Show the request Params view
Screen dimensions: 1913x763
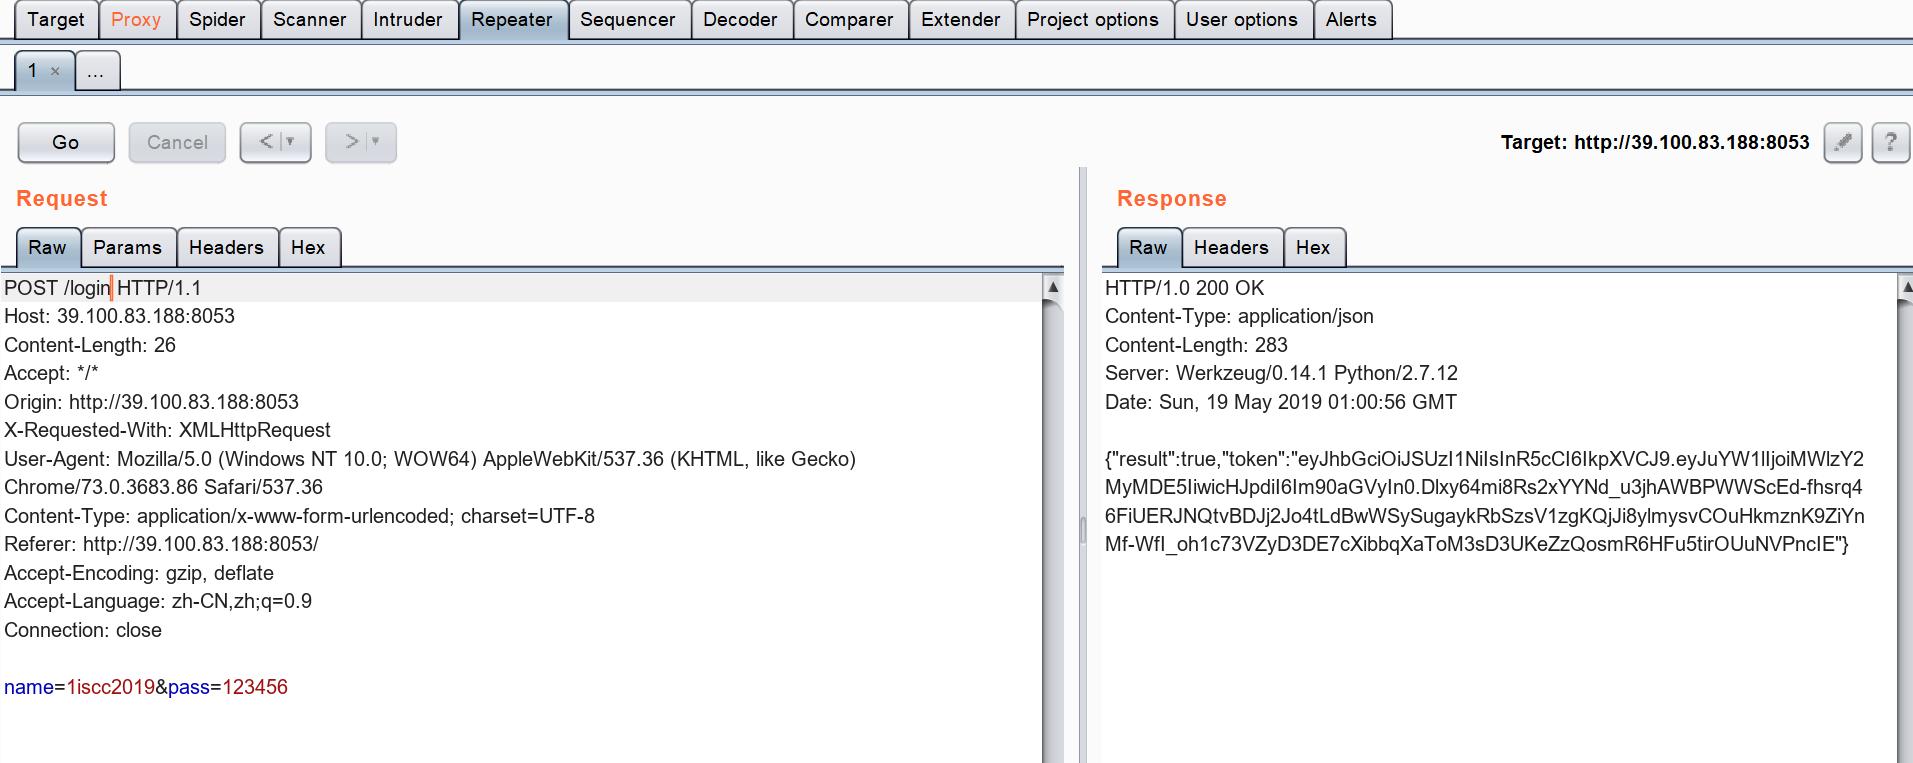(x=128, y=248)
